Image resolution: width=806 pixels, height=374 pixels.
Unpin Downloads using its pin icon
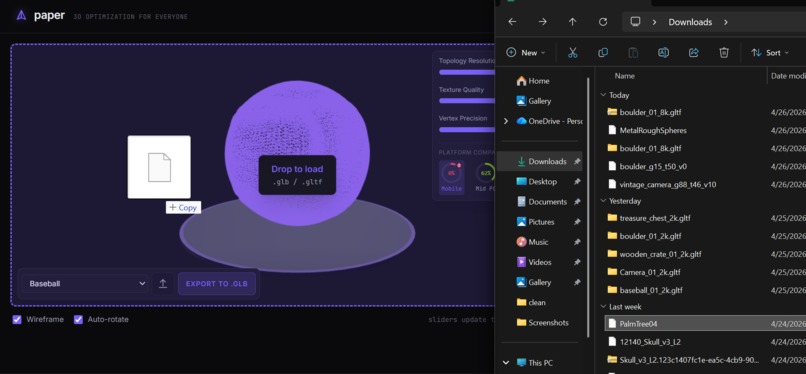click(x=577, y=161)
